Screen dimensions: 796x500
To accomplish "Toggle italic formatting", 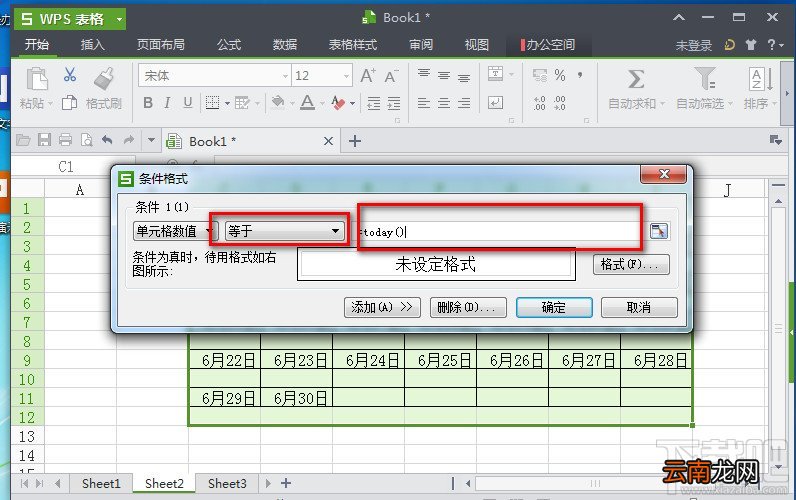I will coord(167,103).
